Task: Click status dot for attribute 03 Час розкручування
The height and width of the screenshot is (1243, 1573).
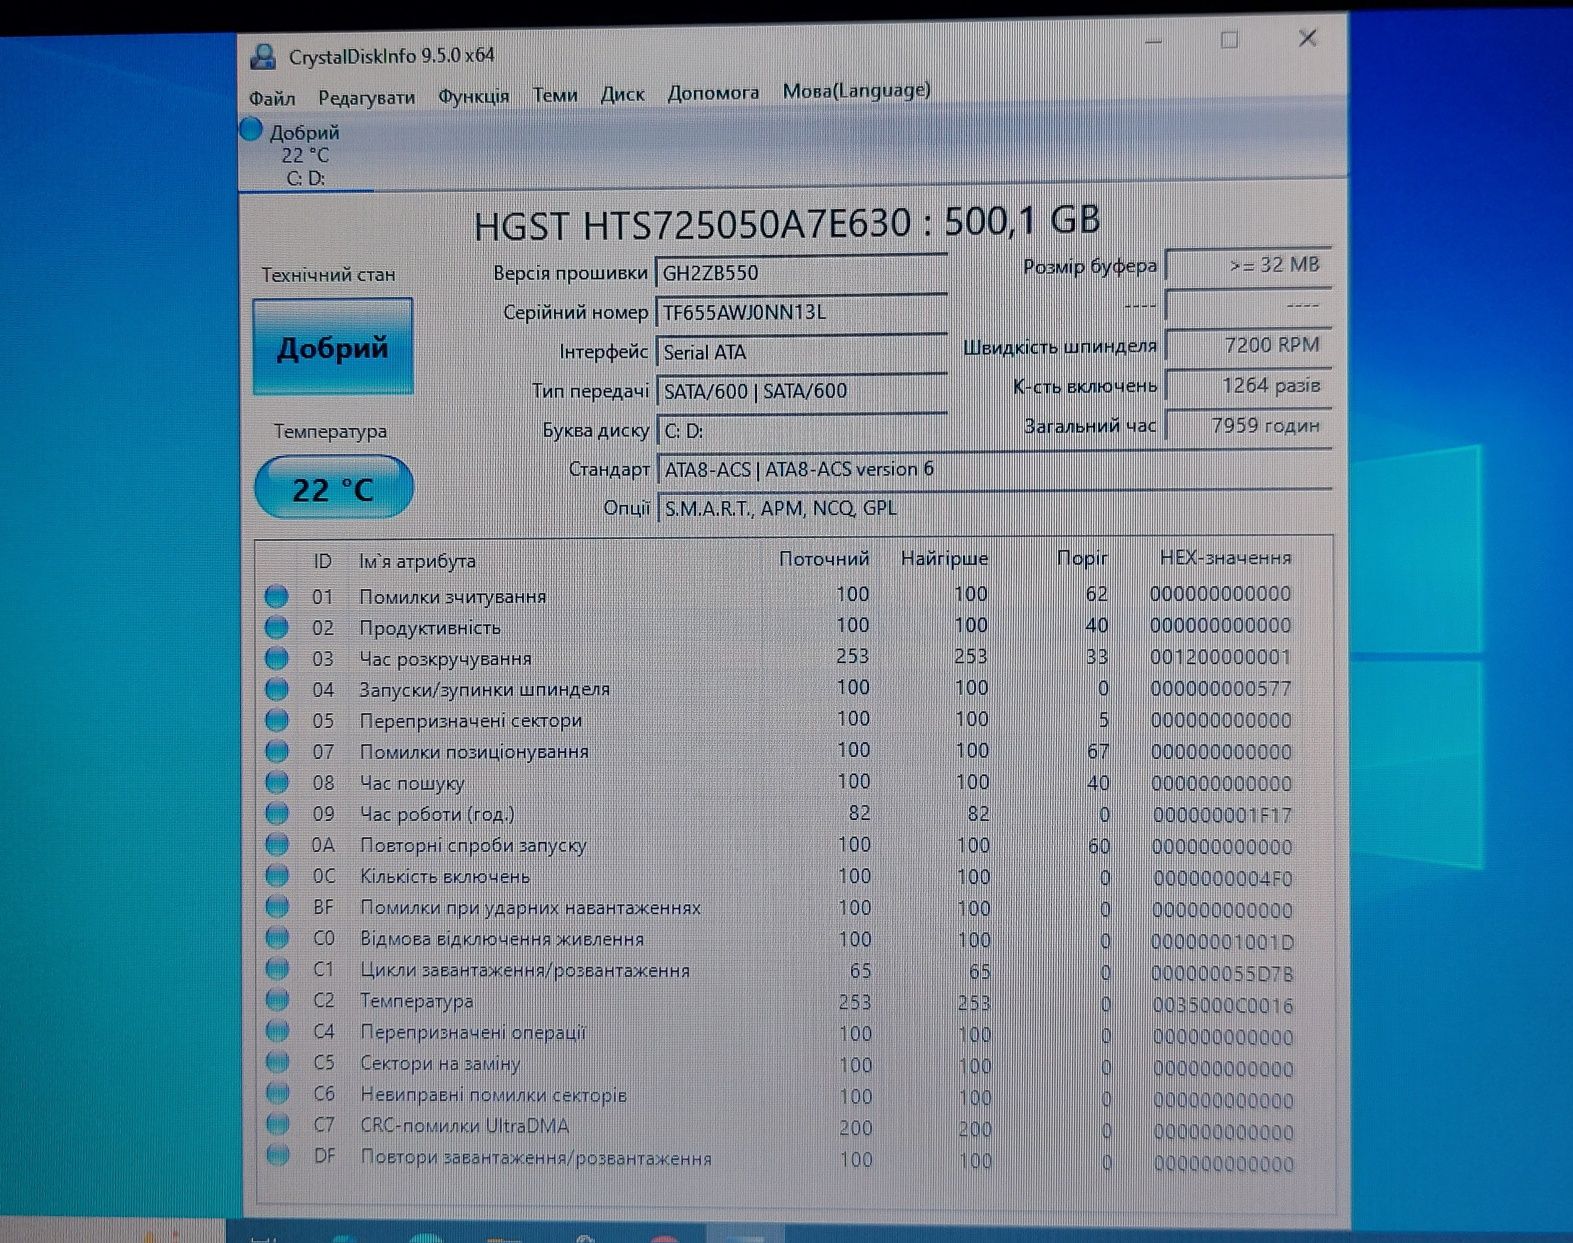Action: [277, 658]
